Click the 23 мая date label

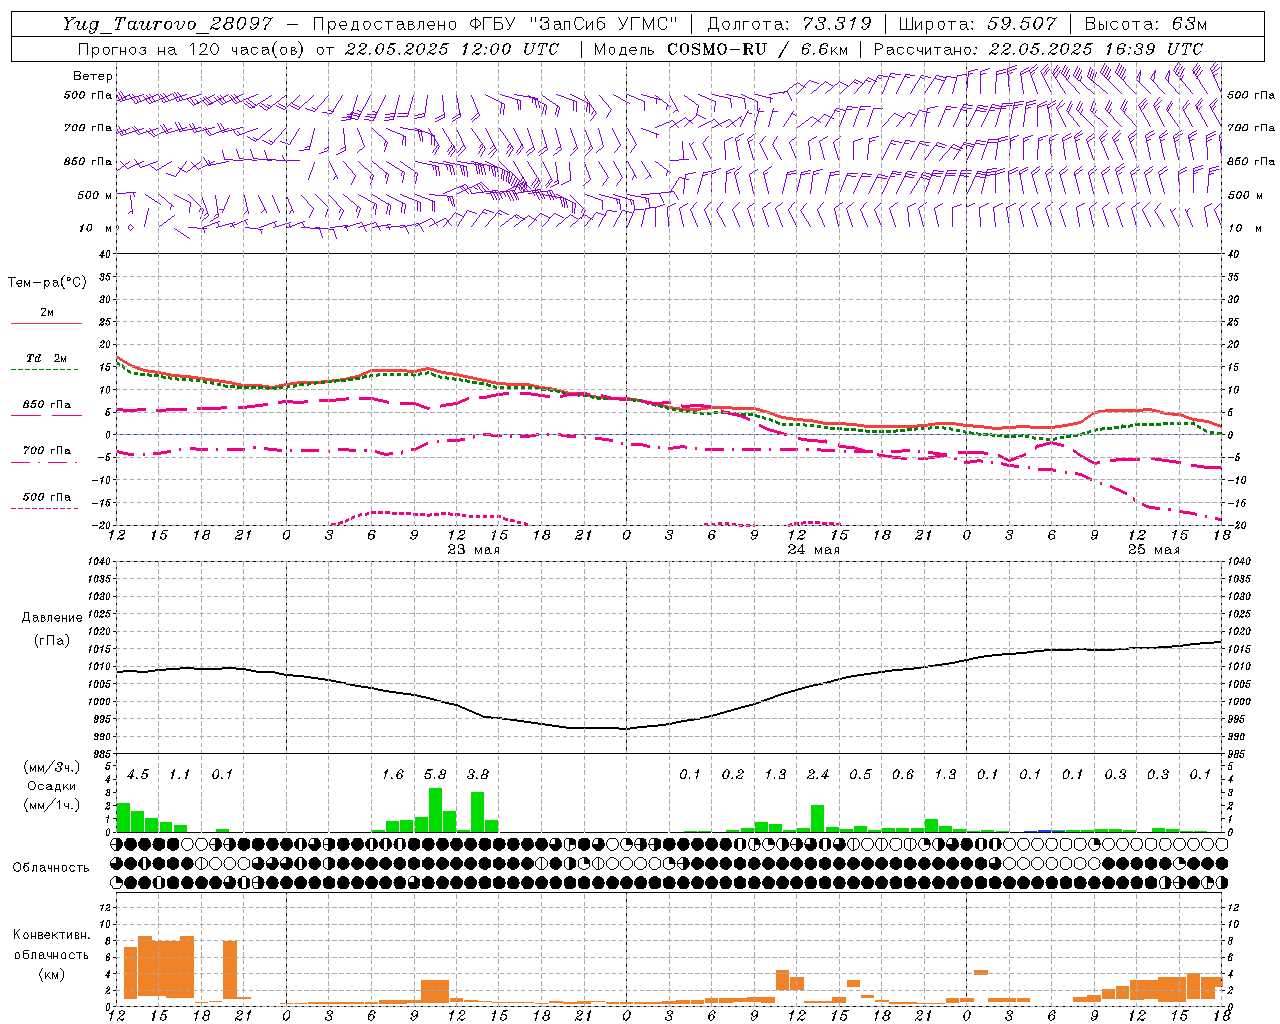[474, 550]
